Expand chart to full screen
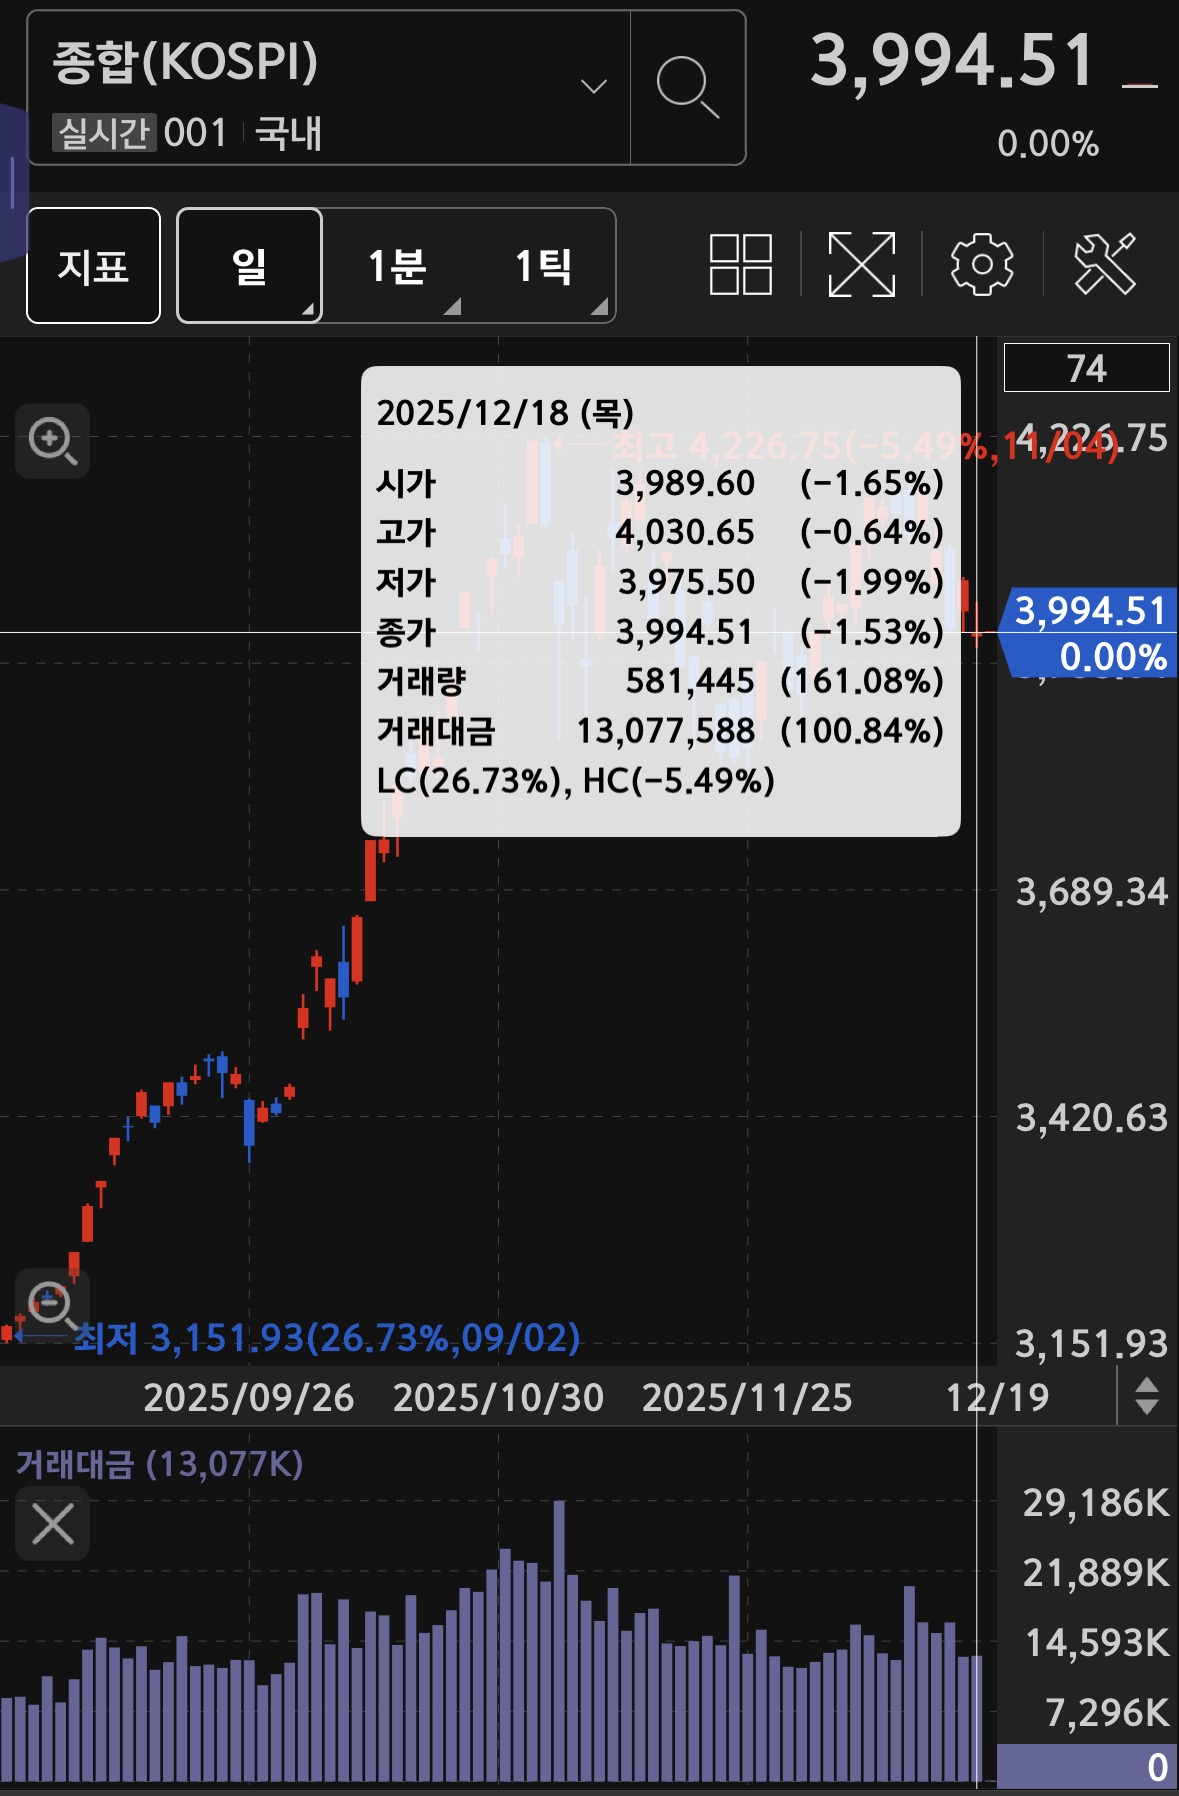The image size is (1179, 1796). 861,265
